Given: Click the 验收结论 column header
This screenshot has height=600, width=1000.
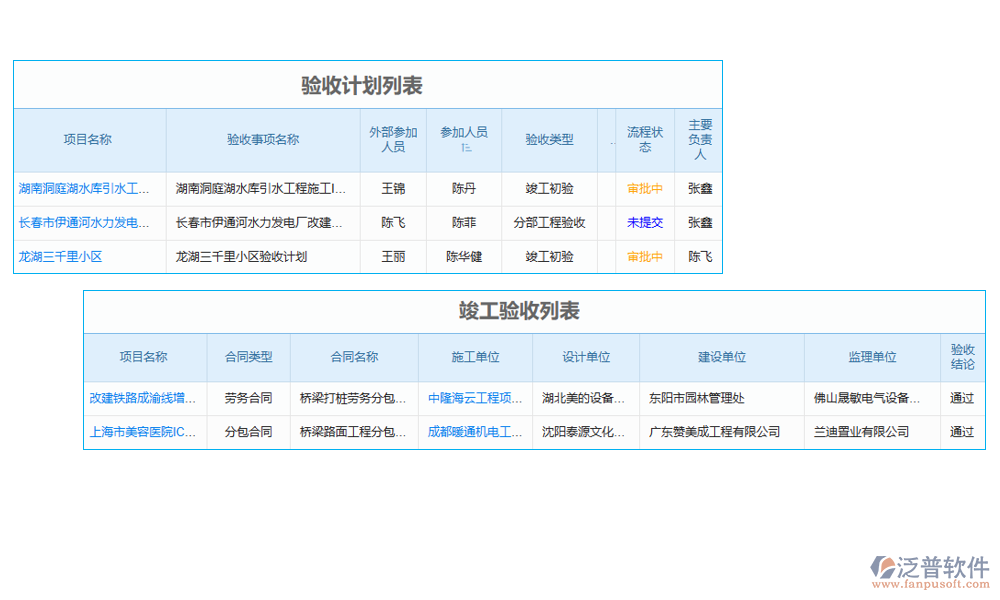Looking at the screenshot, I should 961,357.
